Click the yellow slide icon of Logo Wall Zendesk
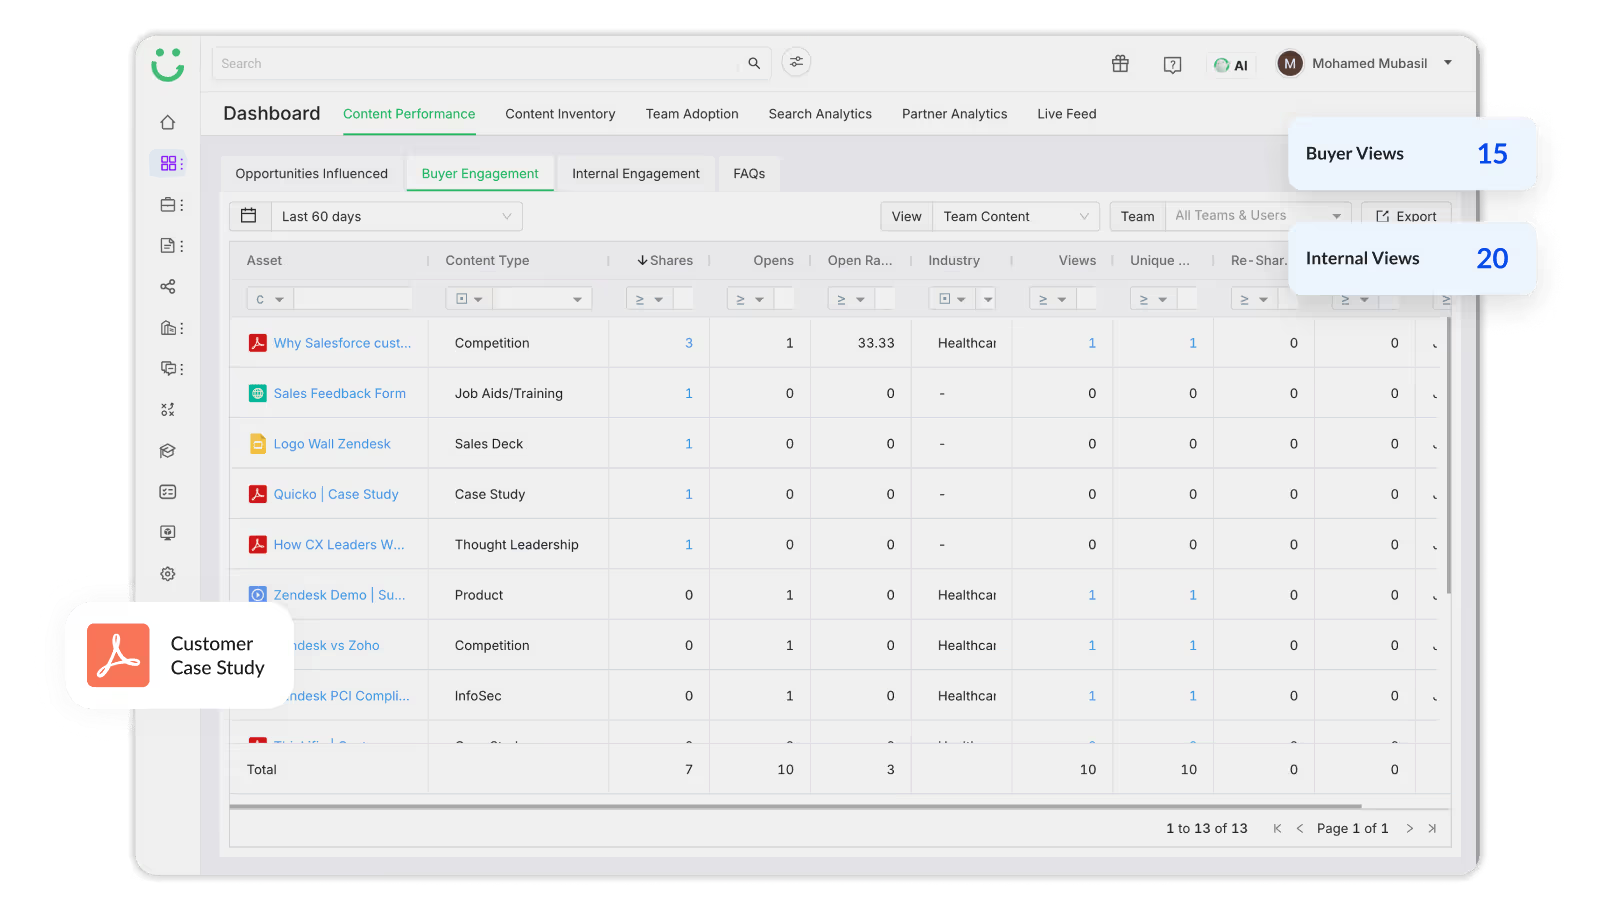 257,444
